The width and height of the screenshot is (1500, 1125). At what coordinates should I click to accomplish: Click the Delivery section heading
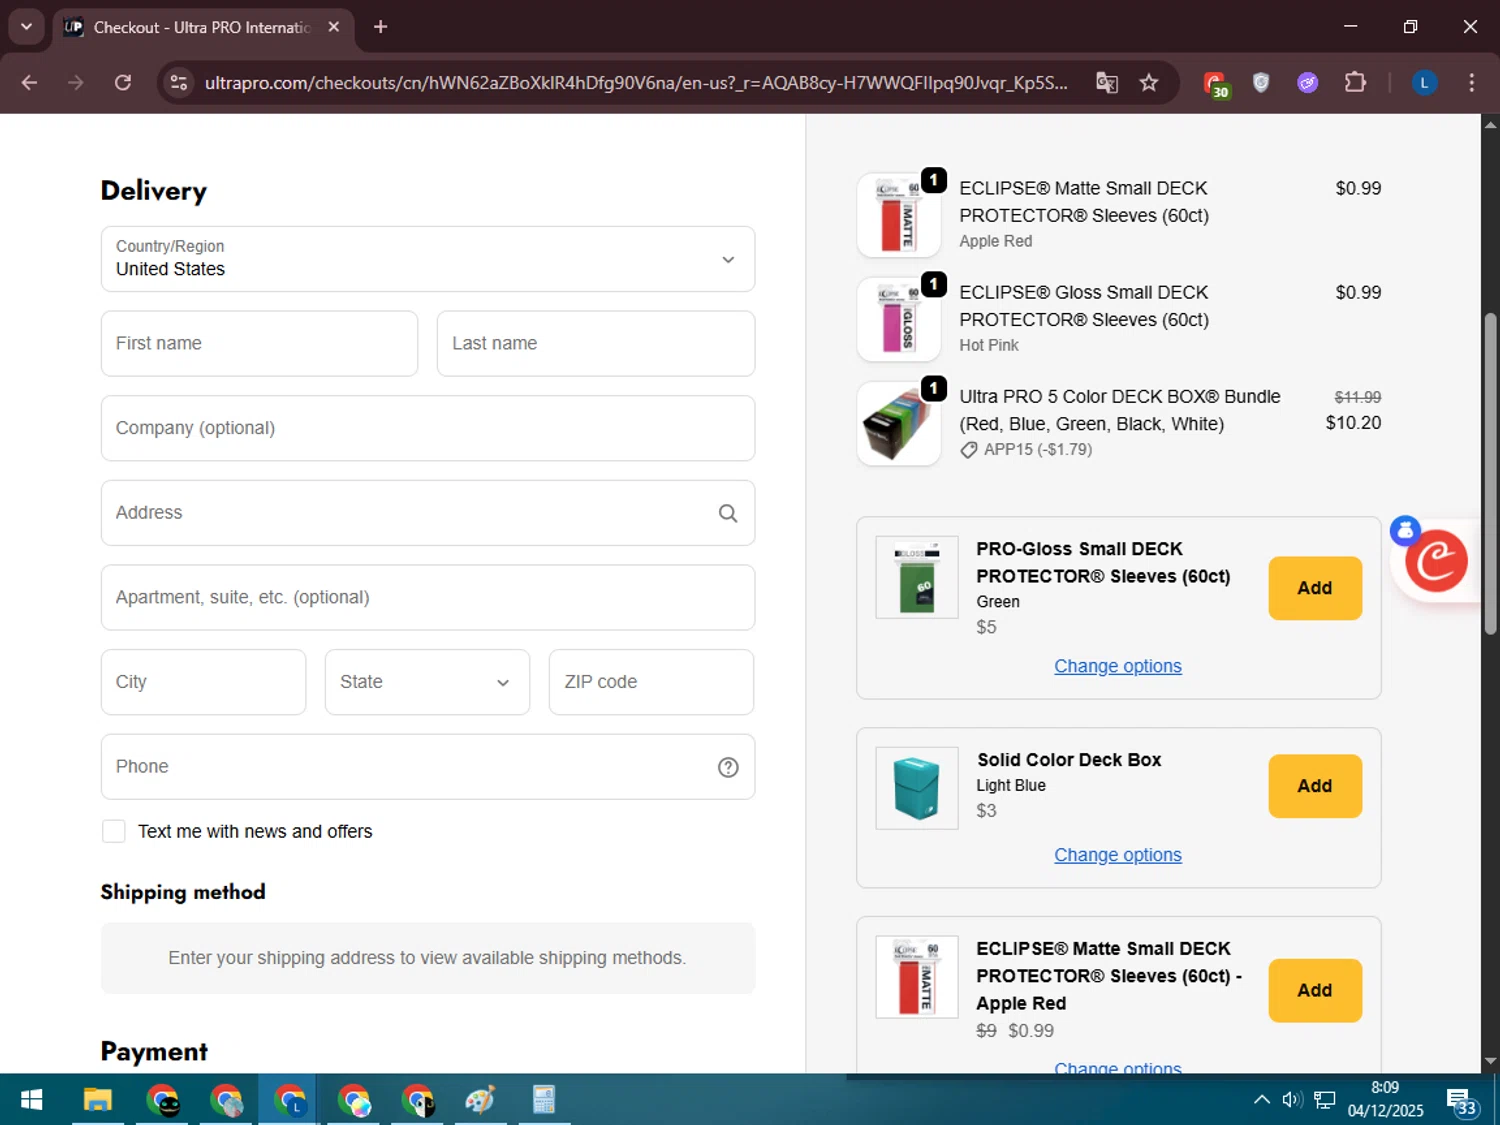[x=154, y=191]
